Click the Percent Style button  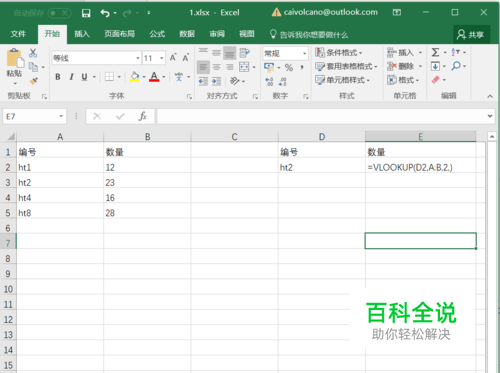click(x=289, y=68)
